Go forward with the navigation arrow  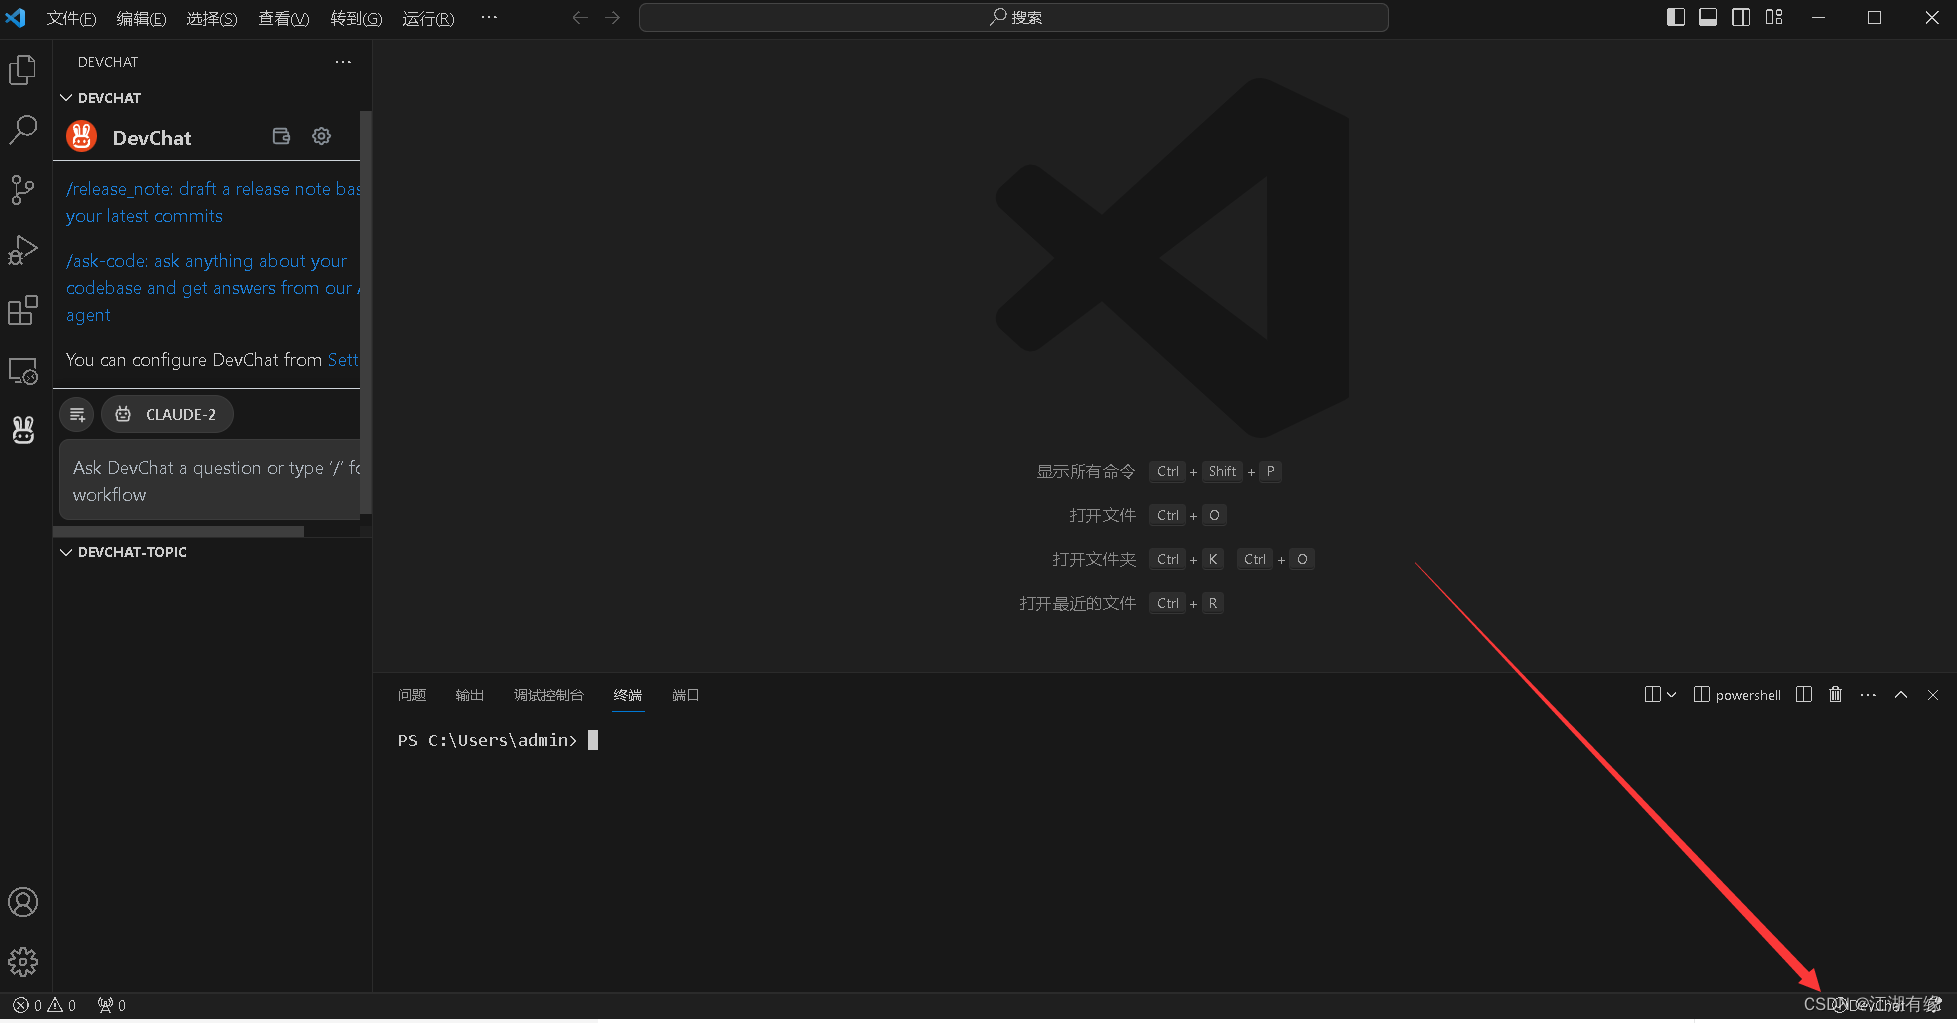tap(613, 17)
